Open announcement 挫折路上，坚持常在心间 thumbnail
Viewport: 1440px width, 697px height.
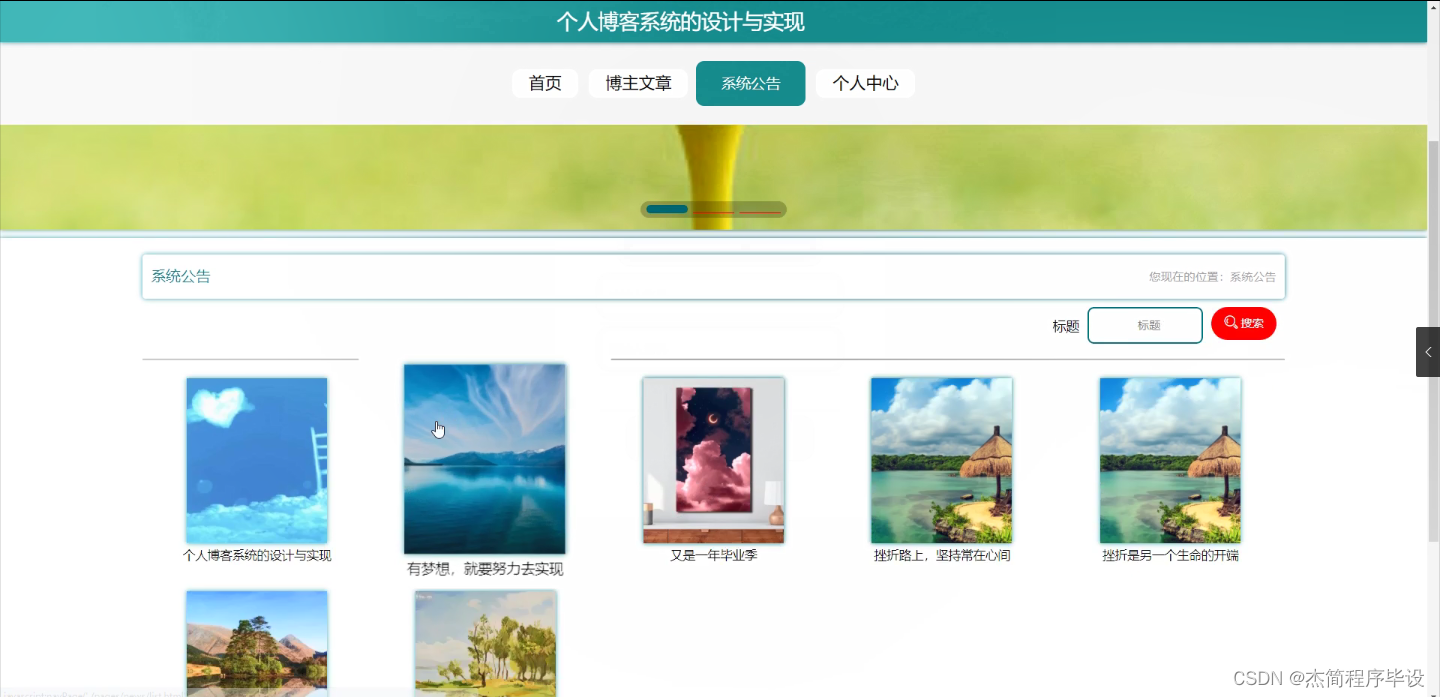click(x=941, y=460)
